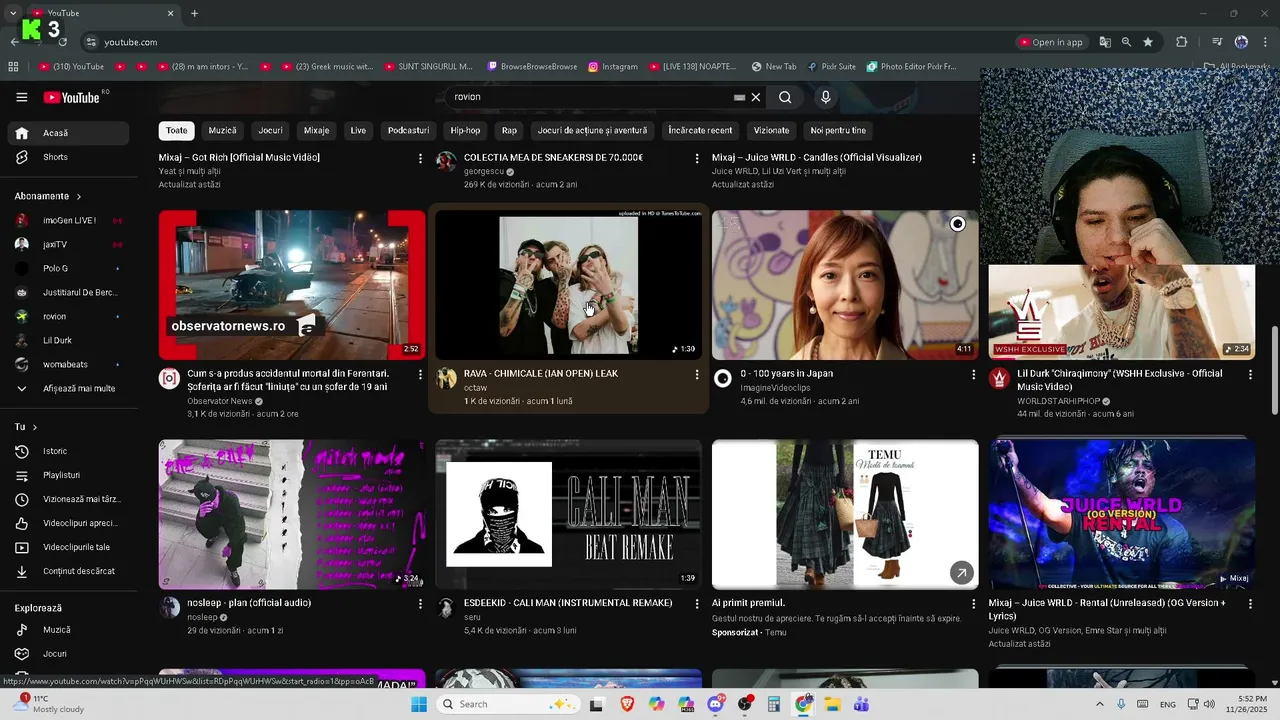Select the Hip-hop filter chip
The height and width of the screenshot is (720, 1280).
[465, 131]
